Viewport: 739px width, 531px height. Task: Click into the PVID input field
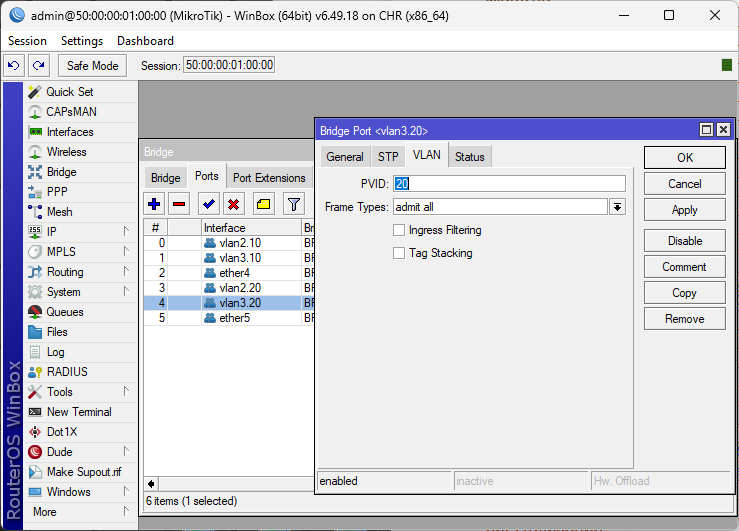coord(509,184)
